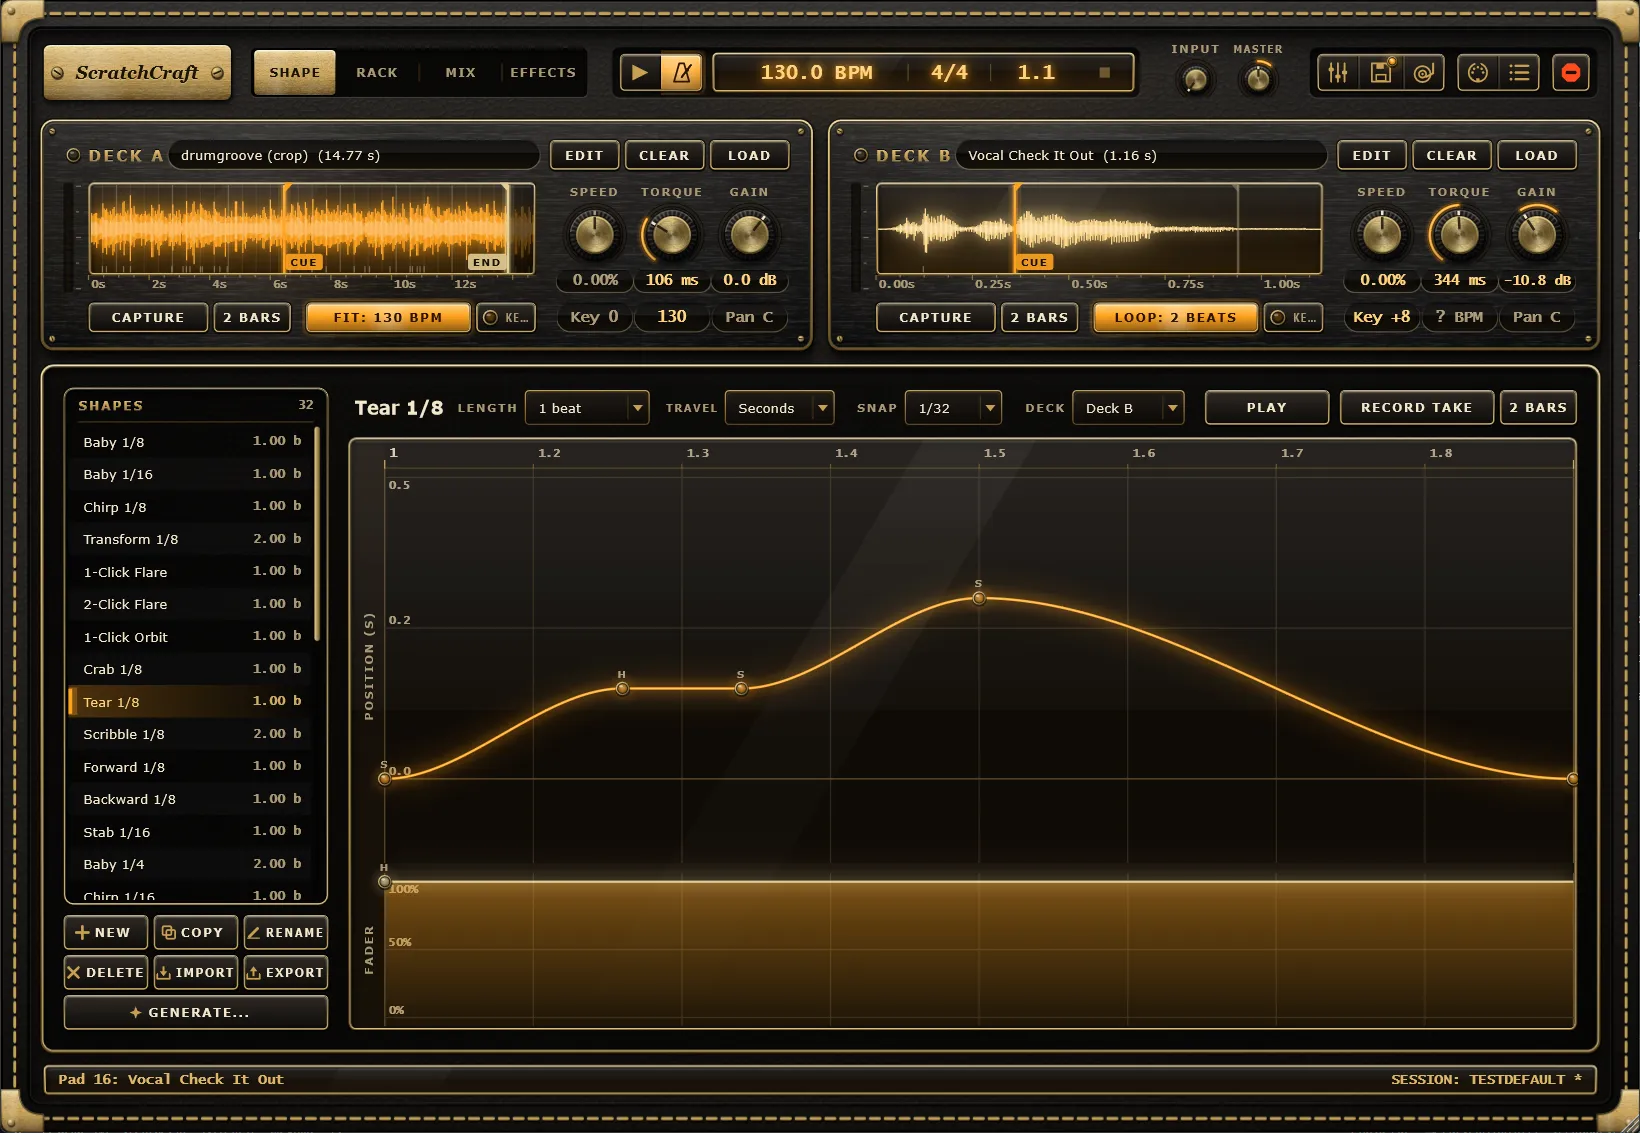
Task: Toggle the metronome icon
Action: pyautogui.click(x=682, y=73)
